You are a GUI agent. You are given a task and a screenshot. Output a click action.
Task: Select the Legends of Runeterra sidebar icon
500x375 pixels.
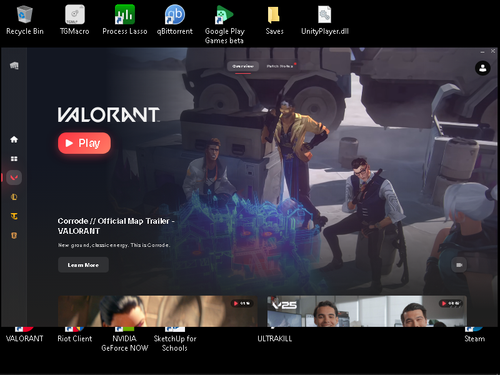pyautogui.click(x=14, y=235)
